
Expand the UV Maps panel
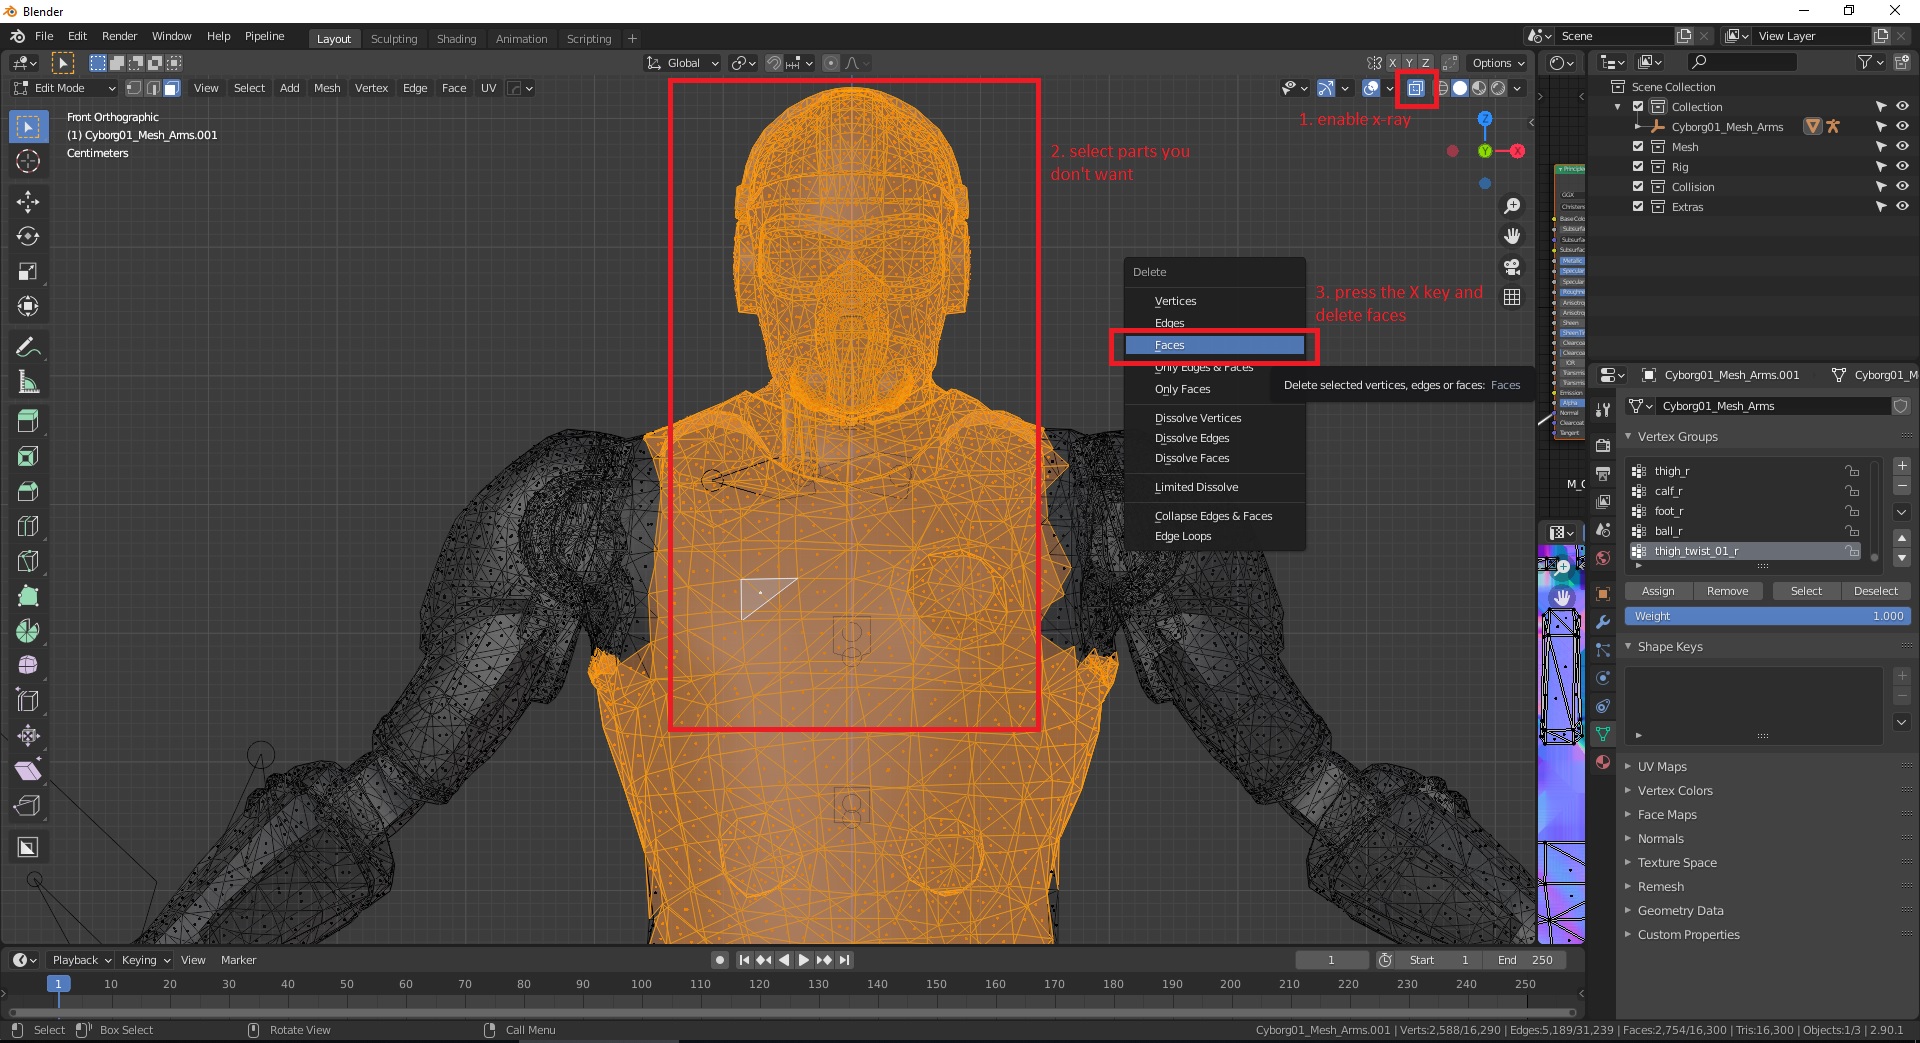point(1662,767)
